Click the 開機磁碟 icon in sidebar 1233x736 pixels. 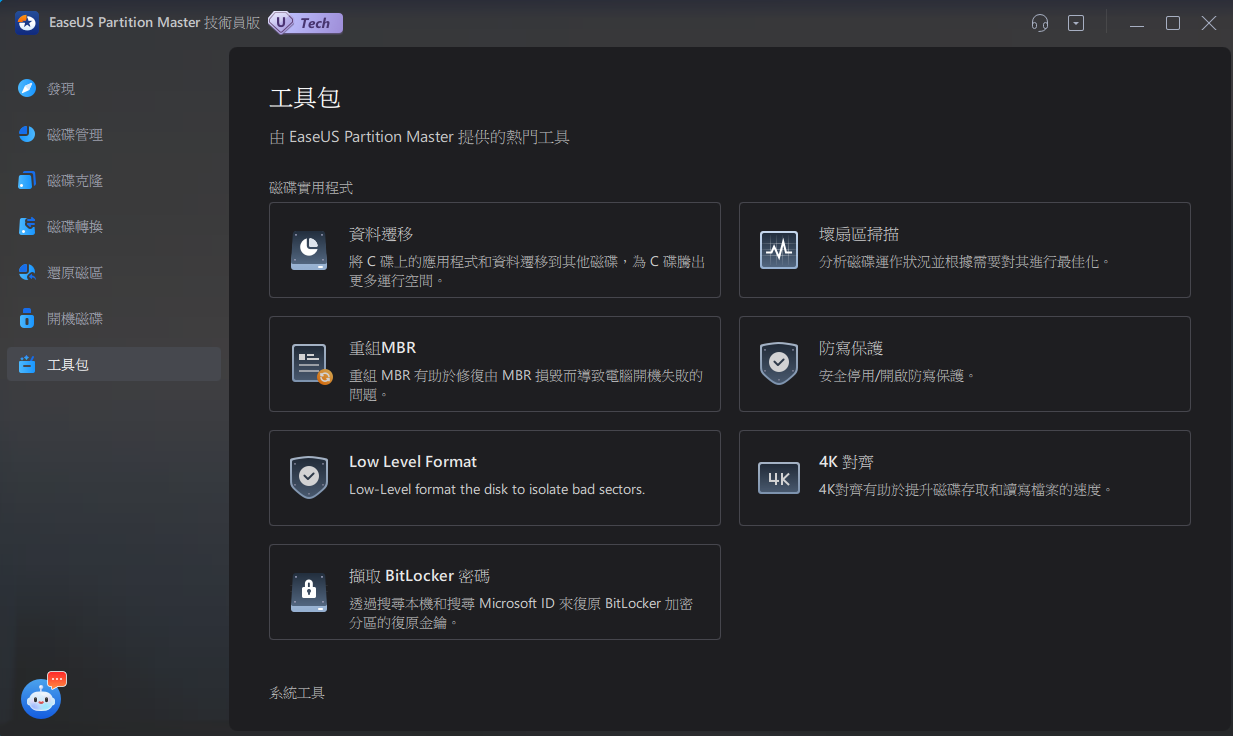click(x=28, y=319)
